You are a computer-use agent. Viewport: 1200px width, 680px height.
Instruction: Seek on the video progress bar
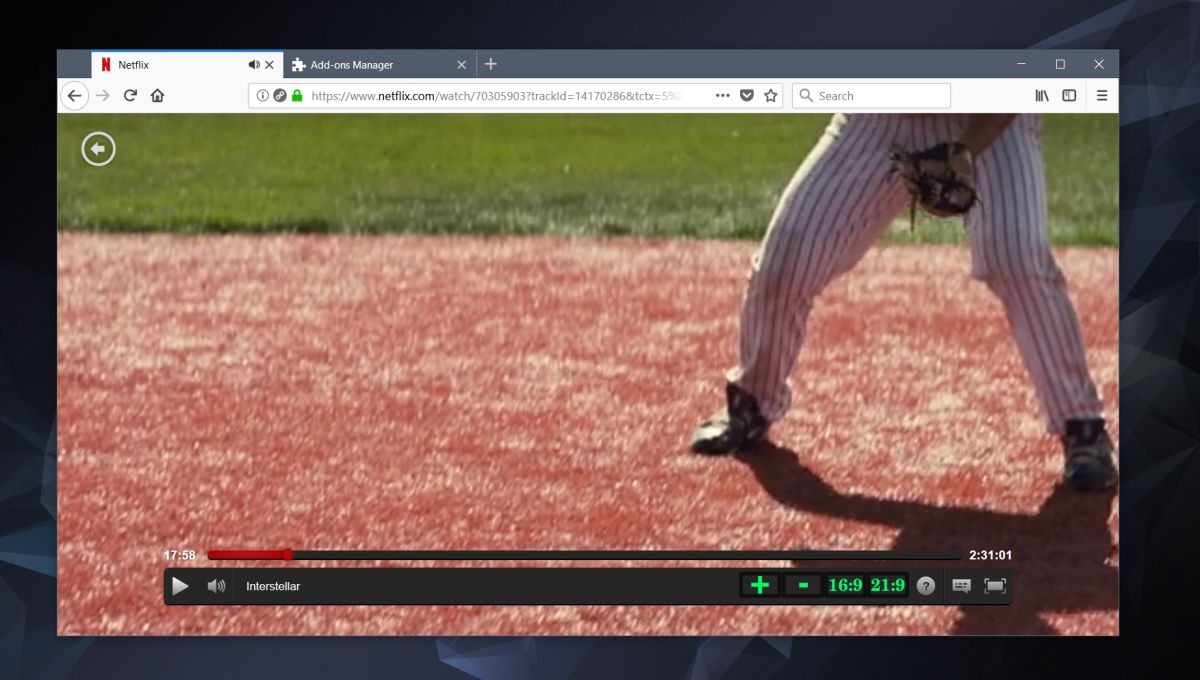pyautogui.click(x=584, y=555)
